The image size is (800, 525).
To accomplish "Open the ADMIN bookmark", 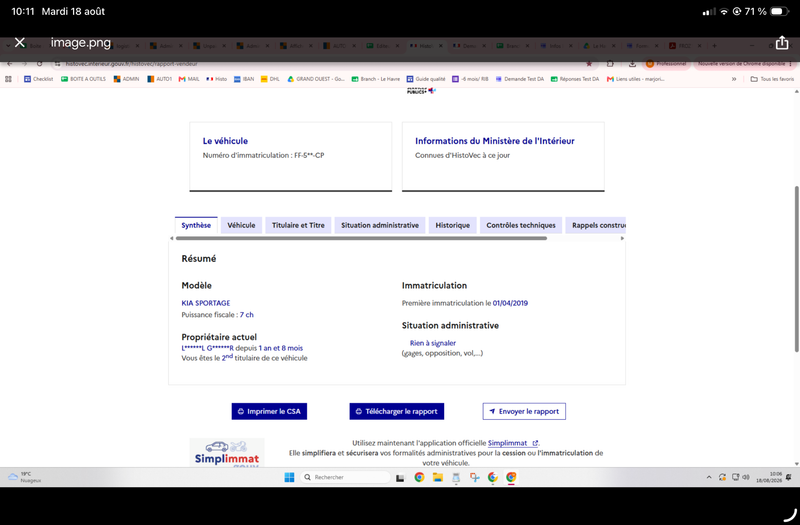I will [126, 79].
